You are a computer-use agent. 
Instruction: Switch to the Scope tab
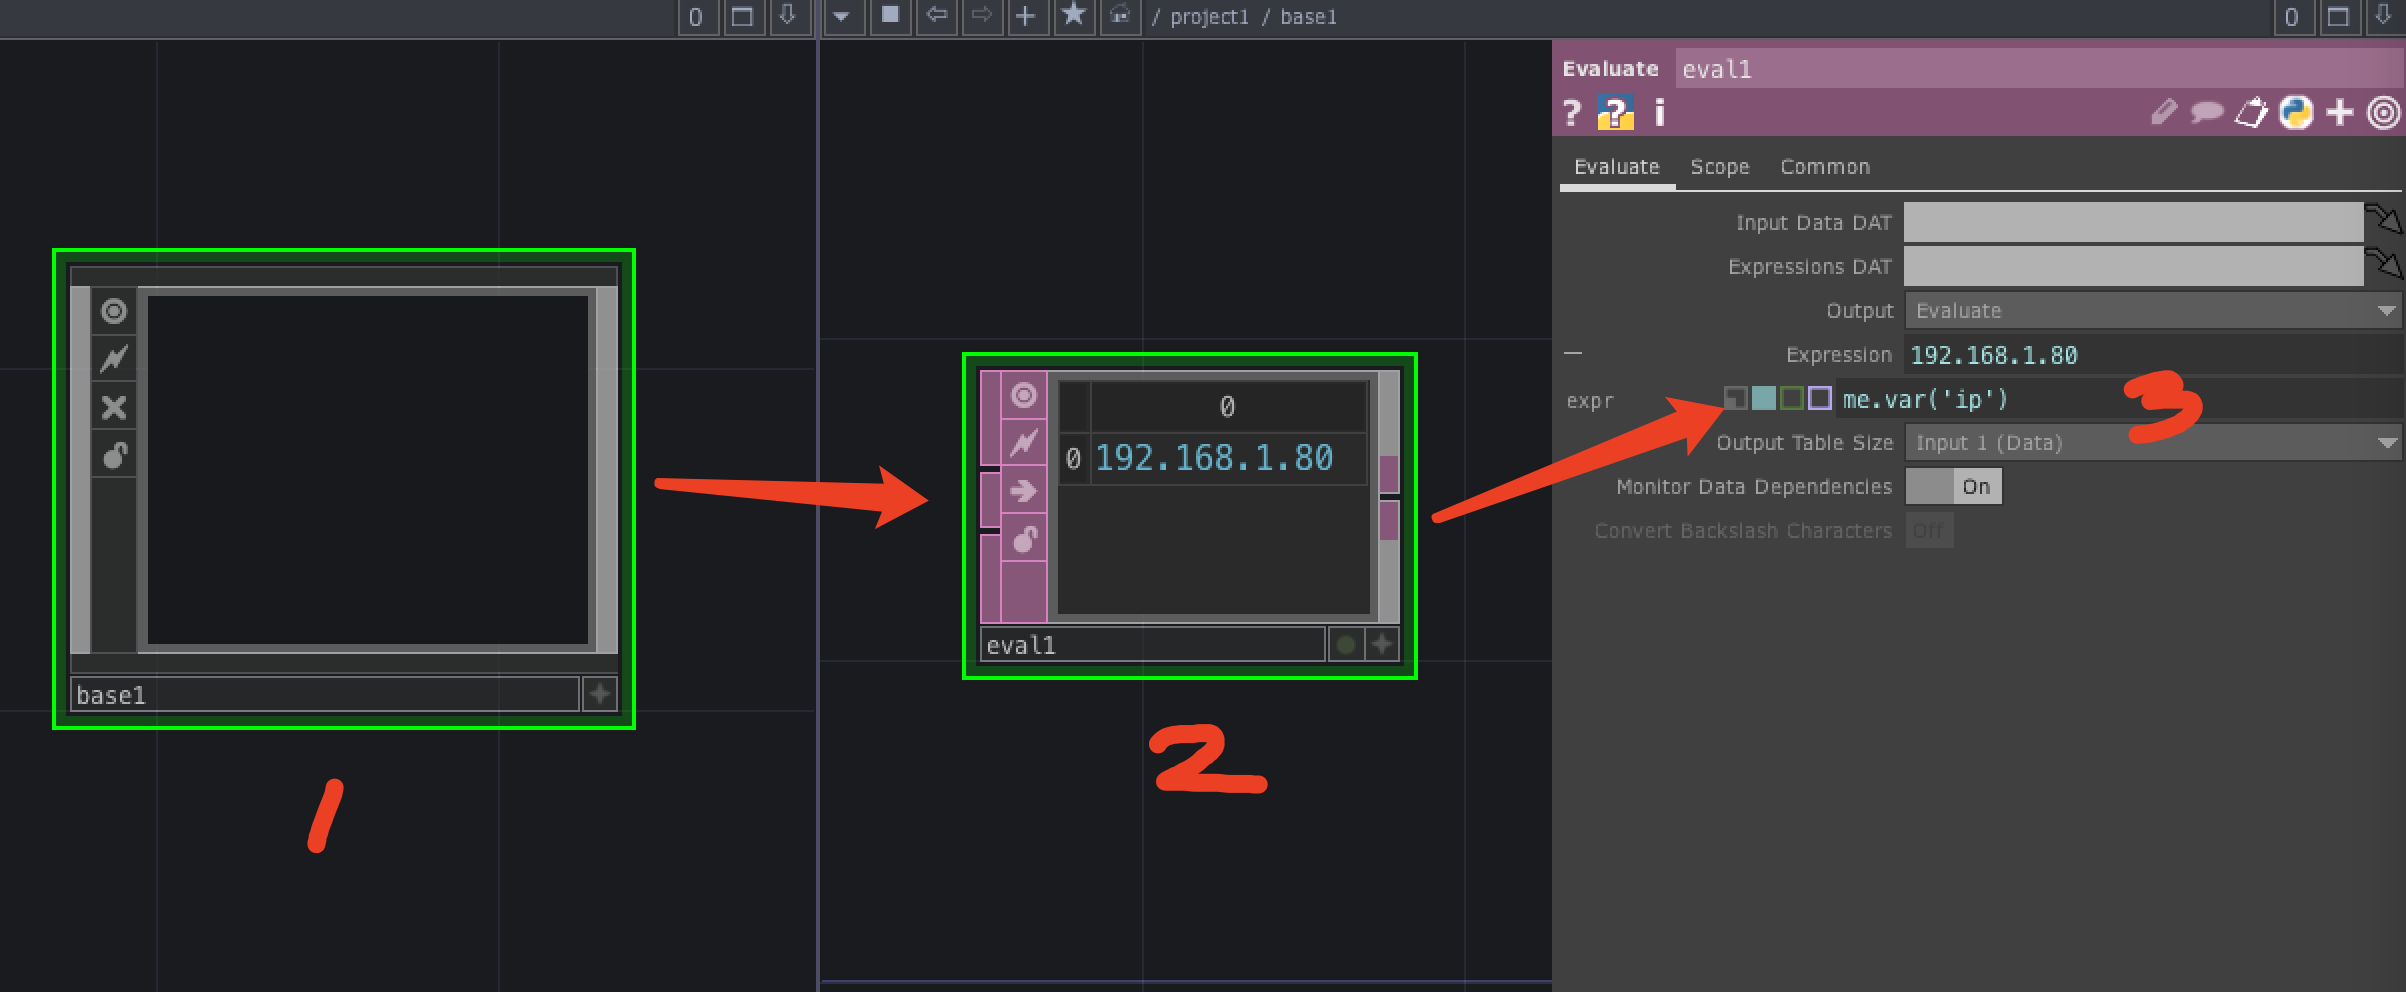tap(1719, 166)
